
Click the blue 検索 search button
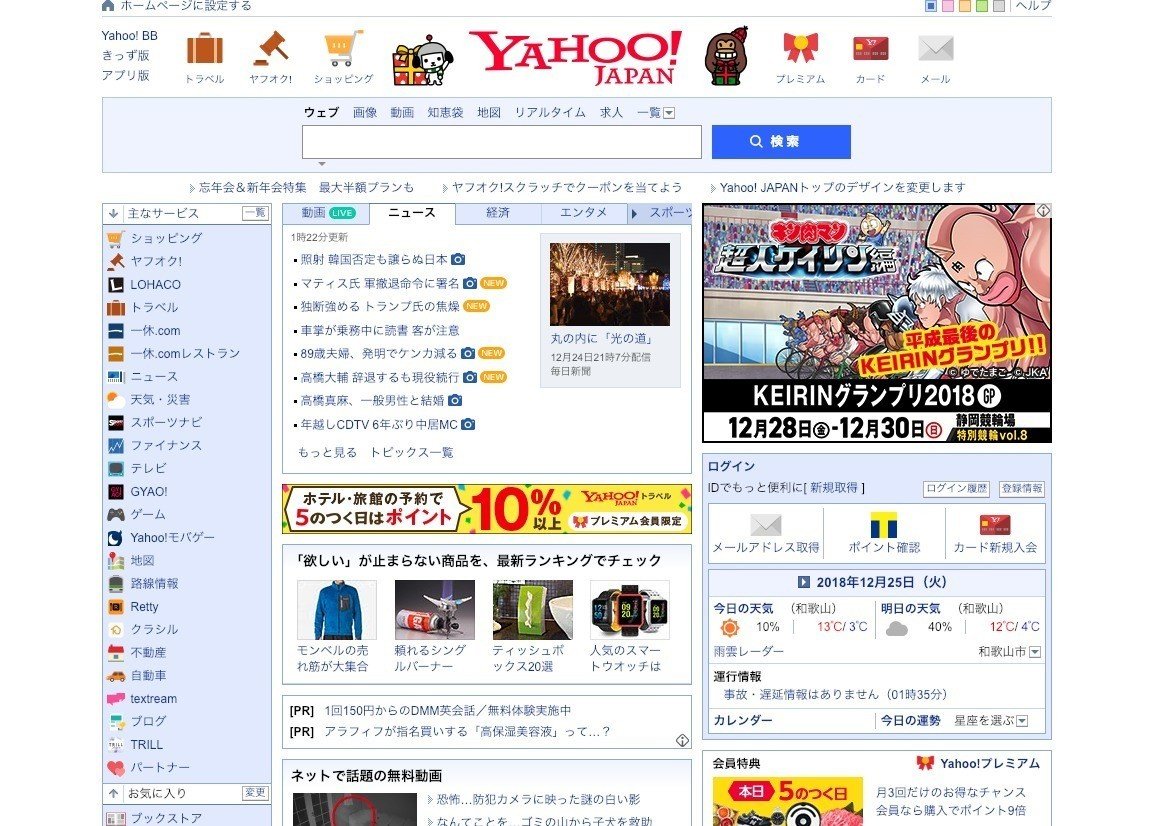[781, 141]
